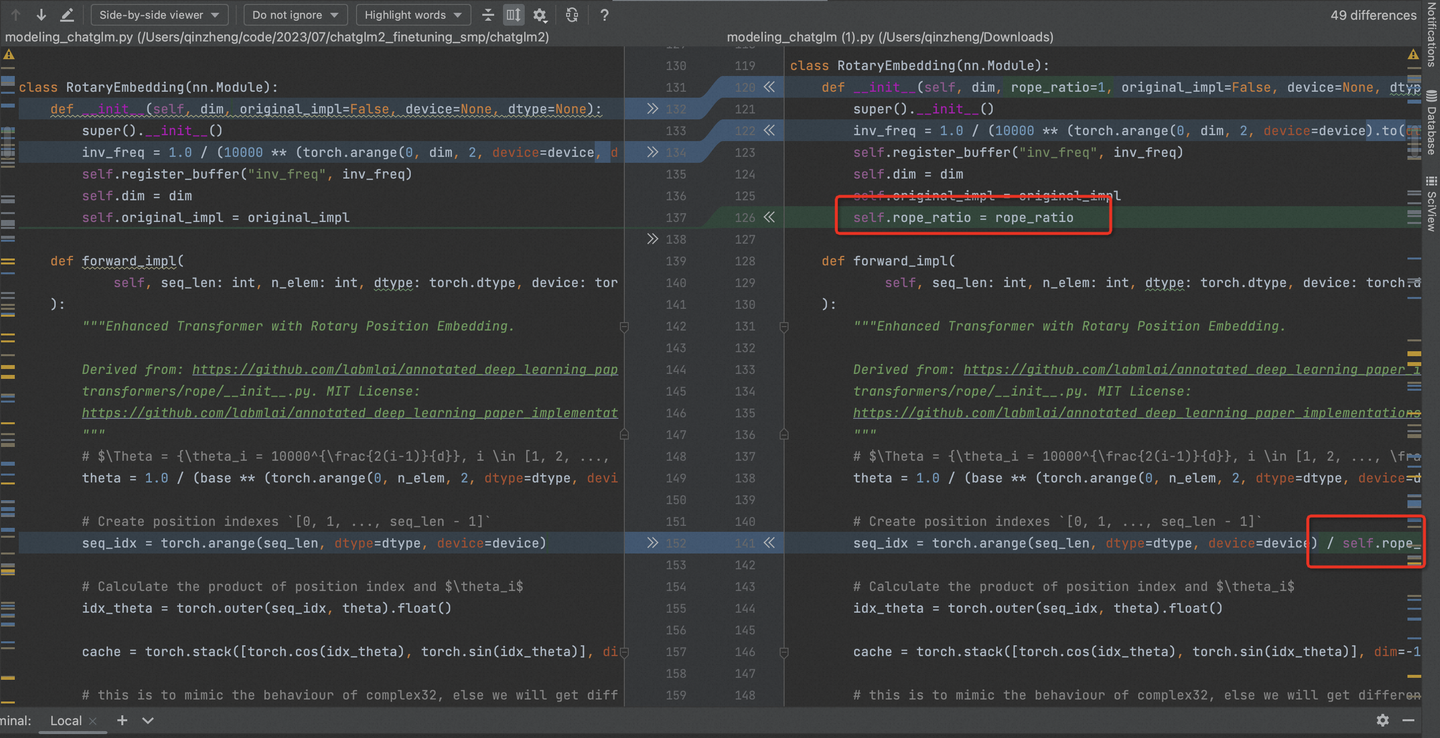Open GitHub link on left pane line 146
The width and height of the screenshot is (1440, 738).
350,413
